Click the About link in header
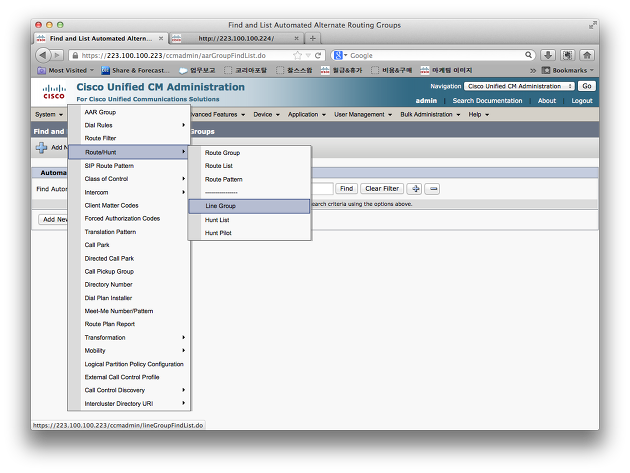630x473 pixels. tap(547, 100)
